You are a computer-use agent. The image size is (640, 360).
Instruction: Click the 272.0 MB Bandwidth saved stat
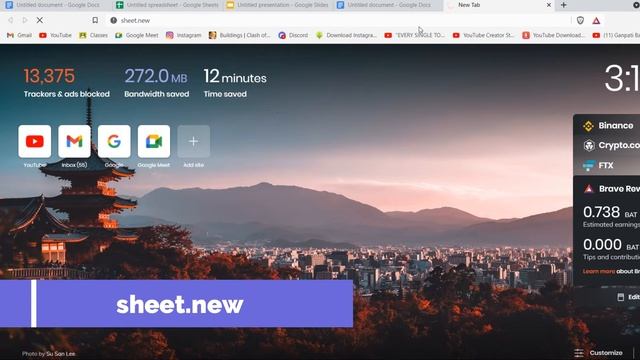coord(156,83)
